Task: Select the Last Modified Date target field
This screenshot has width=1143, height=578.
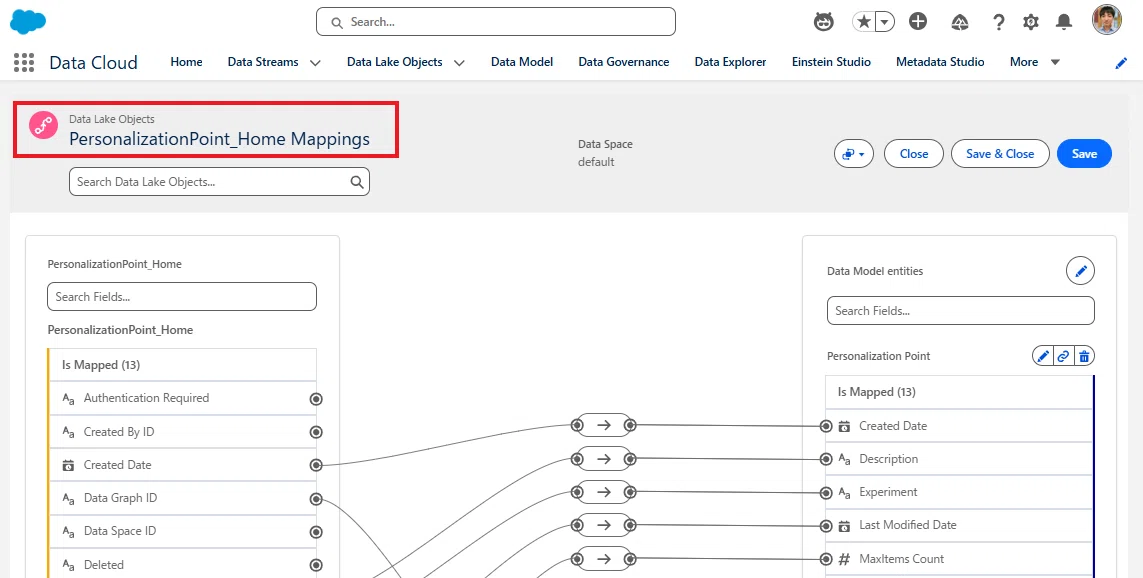Action: (959, 525)
